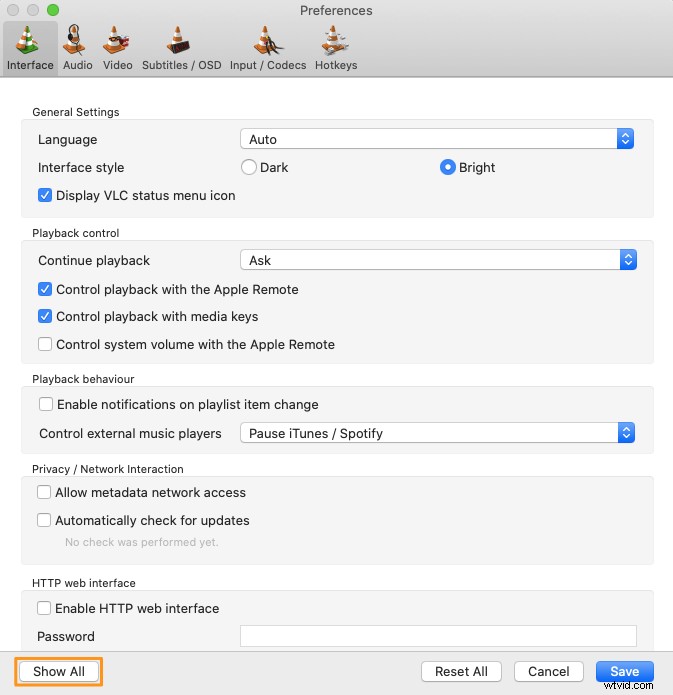
Task: Enable Control system volume with Apple Remote
Action: [45, 344]
